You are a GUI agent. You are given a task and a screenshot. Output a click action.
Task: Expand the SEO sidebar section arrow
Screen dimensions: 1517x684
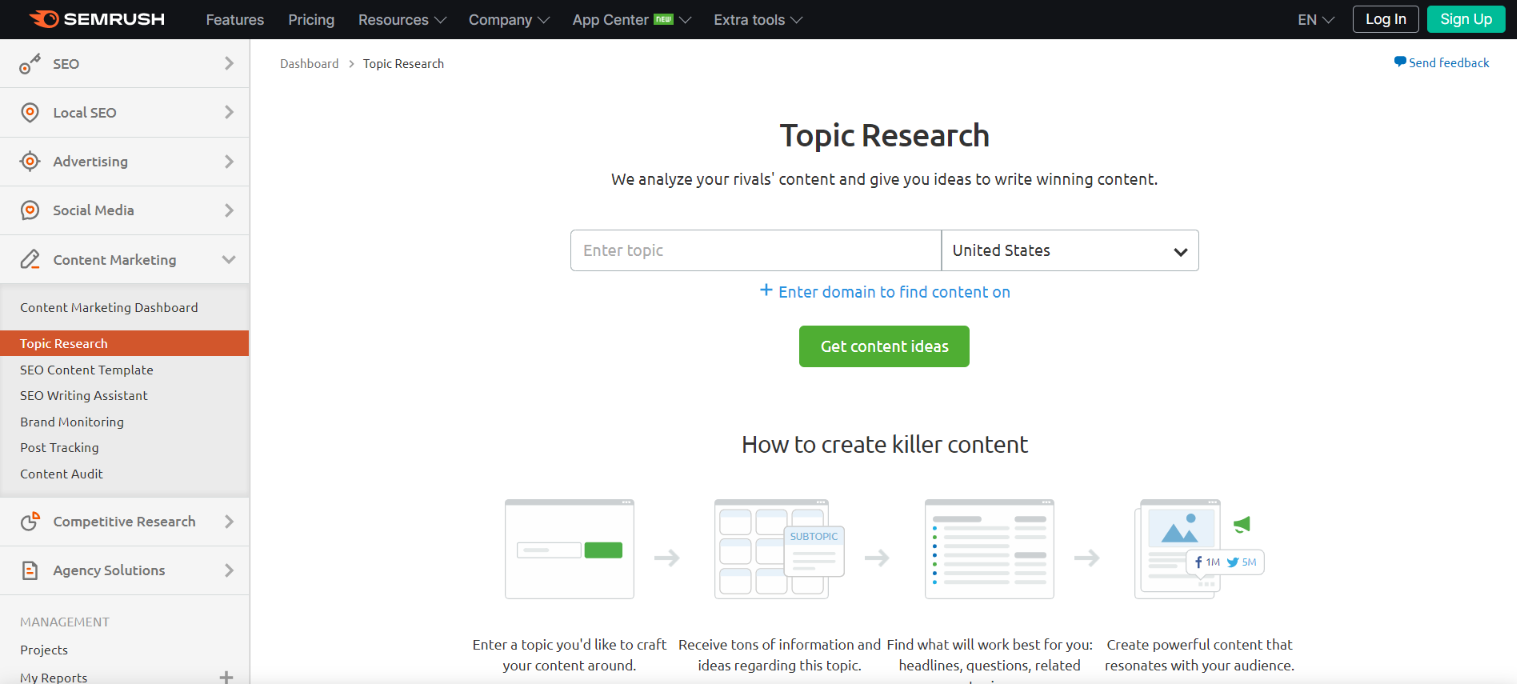(229, 63)
